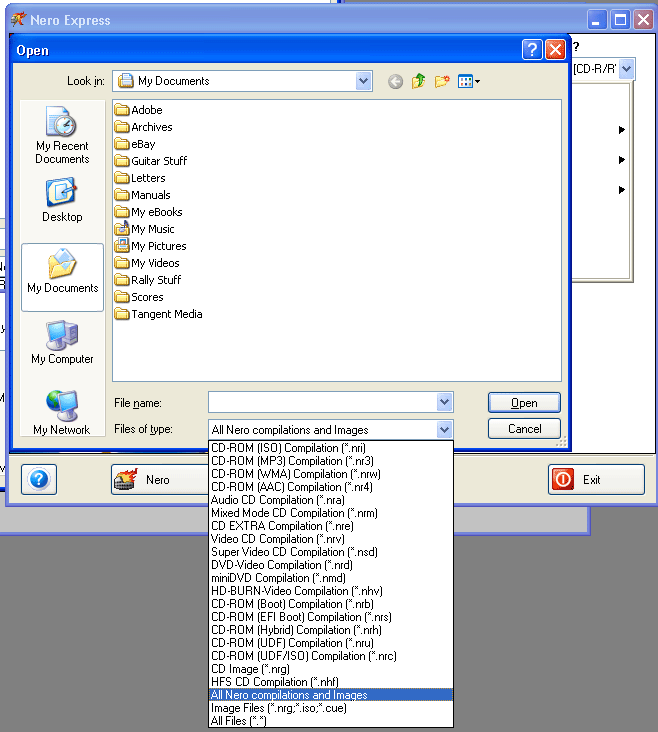The height and width of the screenshot is (732, 658).
Task: Create a new folder
Action: (442, 82)
